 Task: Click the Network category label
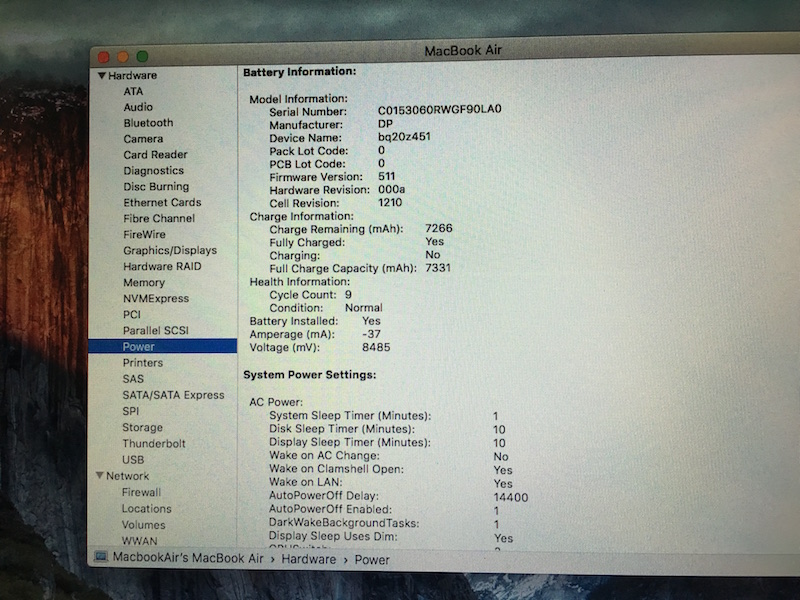coord(127,476)
